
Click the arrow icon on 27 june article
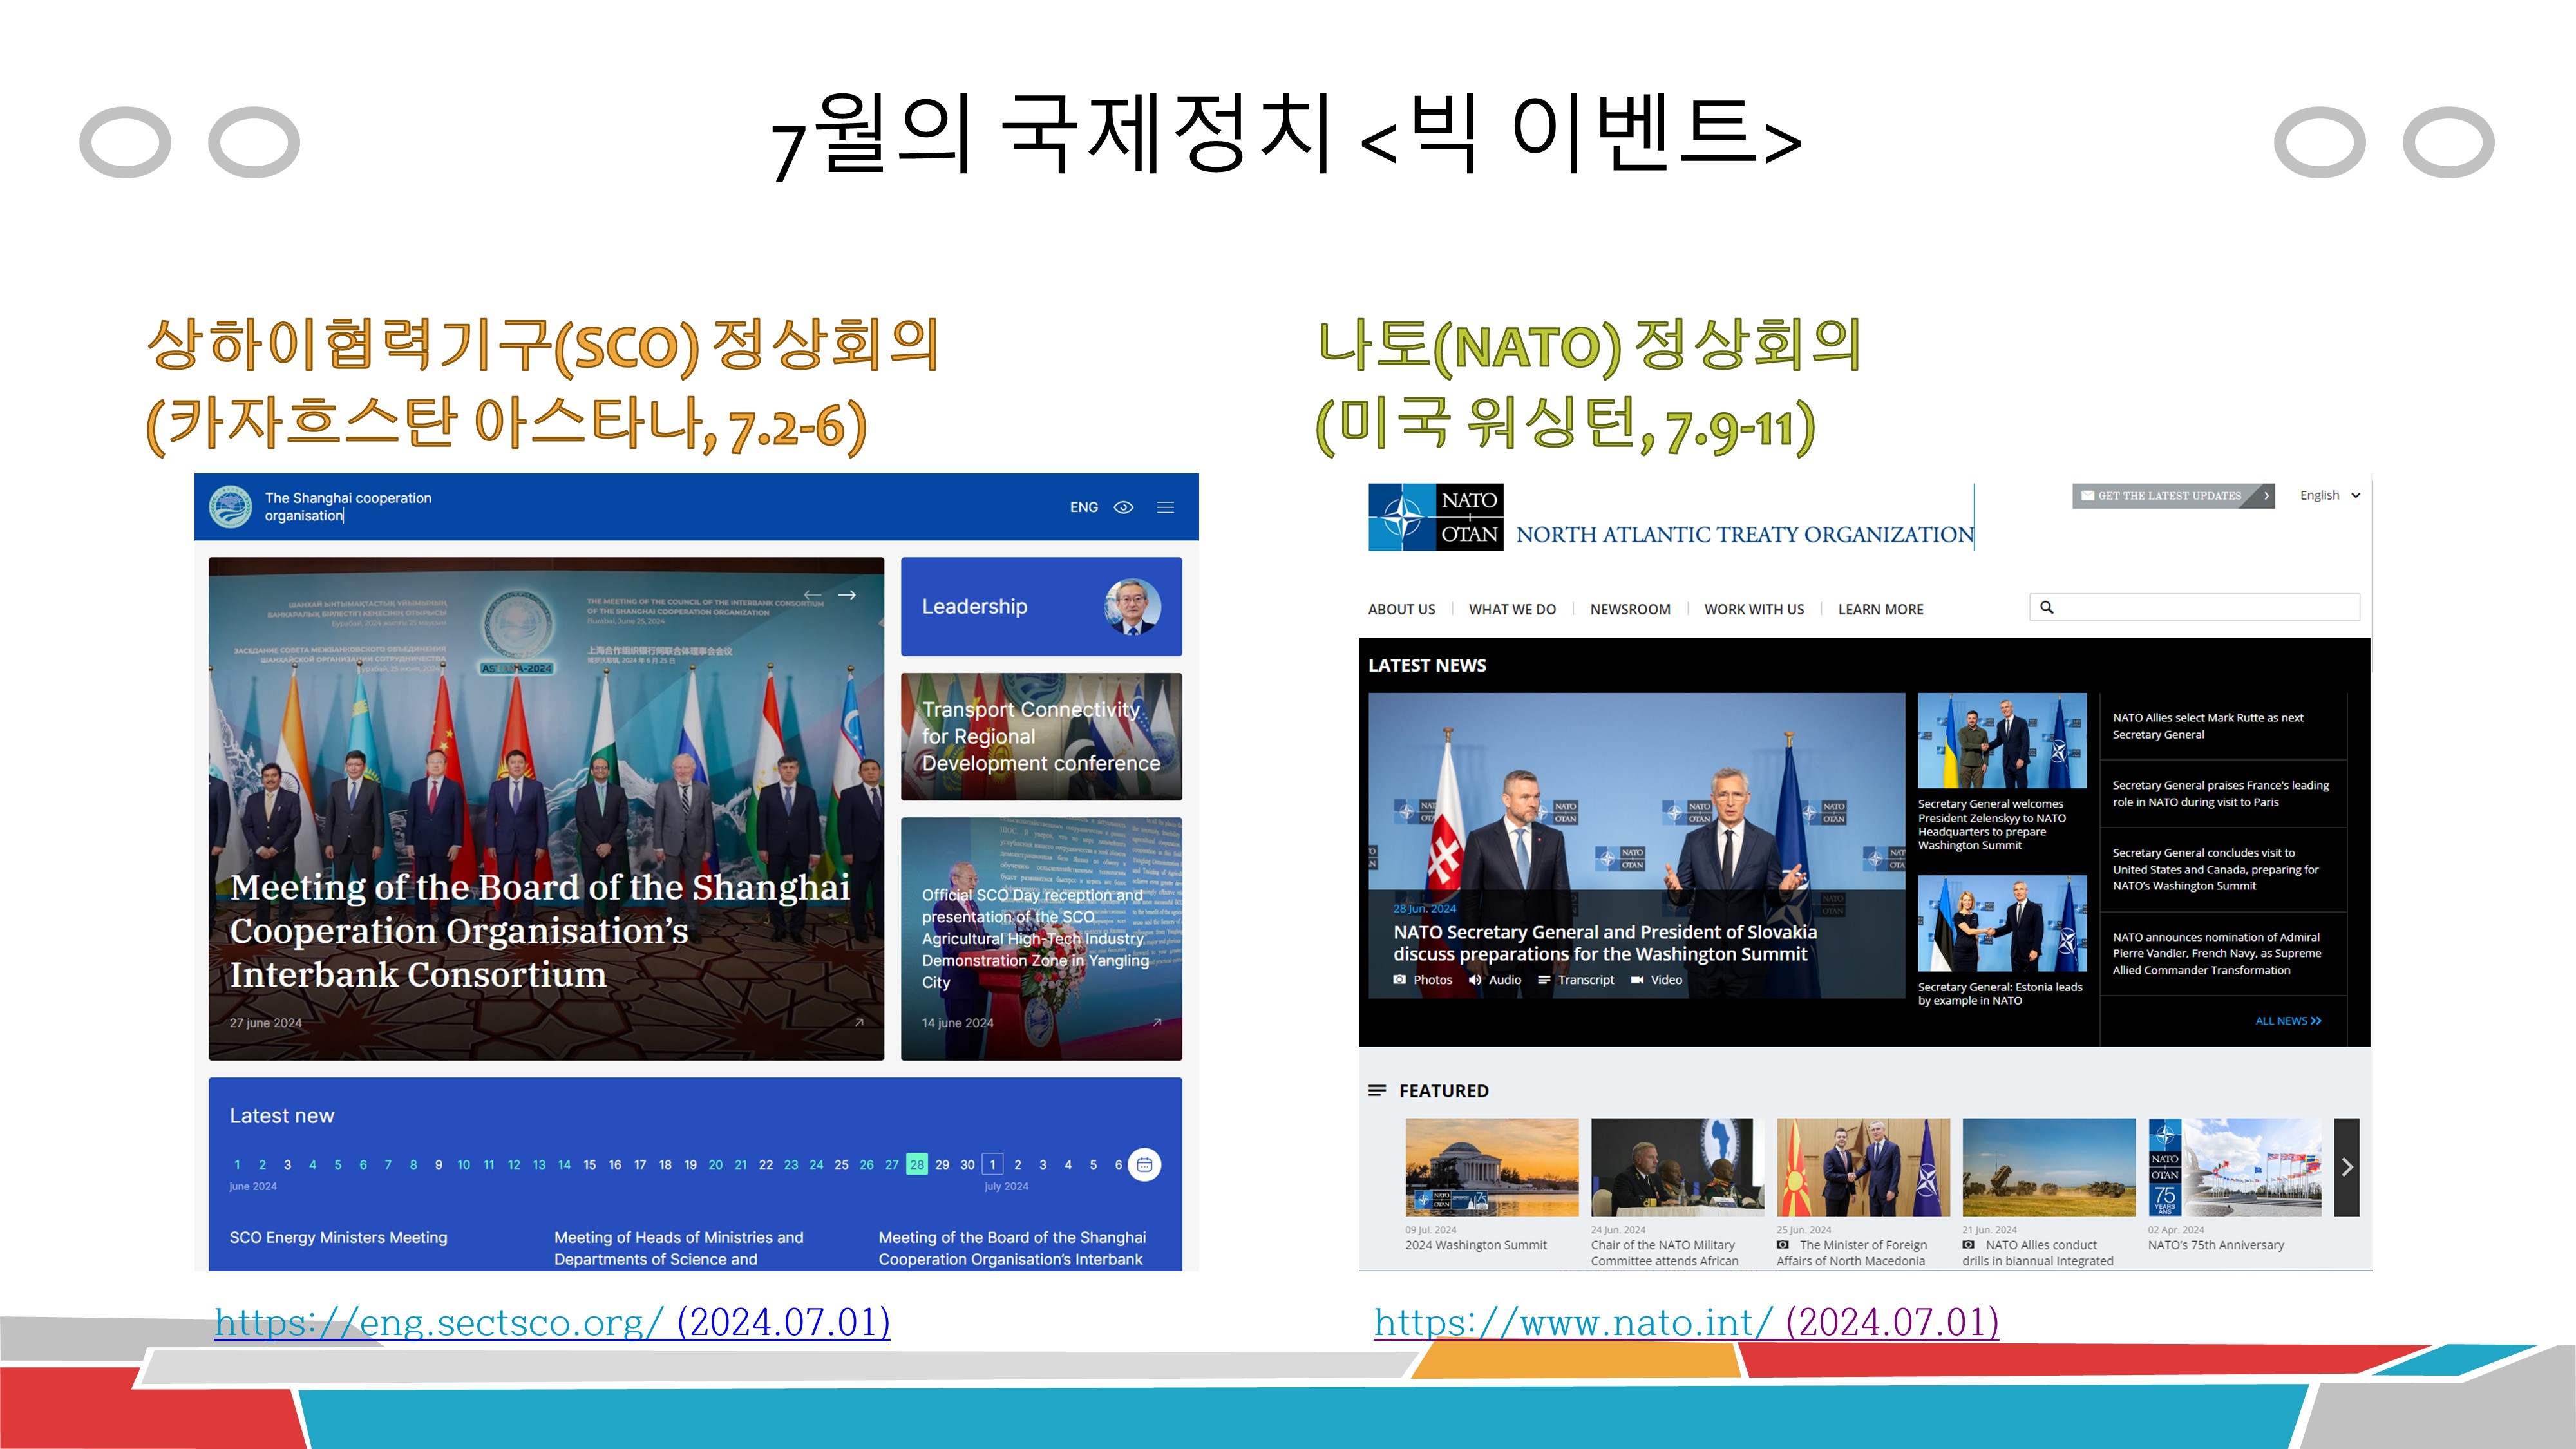click(859, 1022)
